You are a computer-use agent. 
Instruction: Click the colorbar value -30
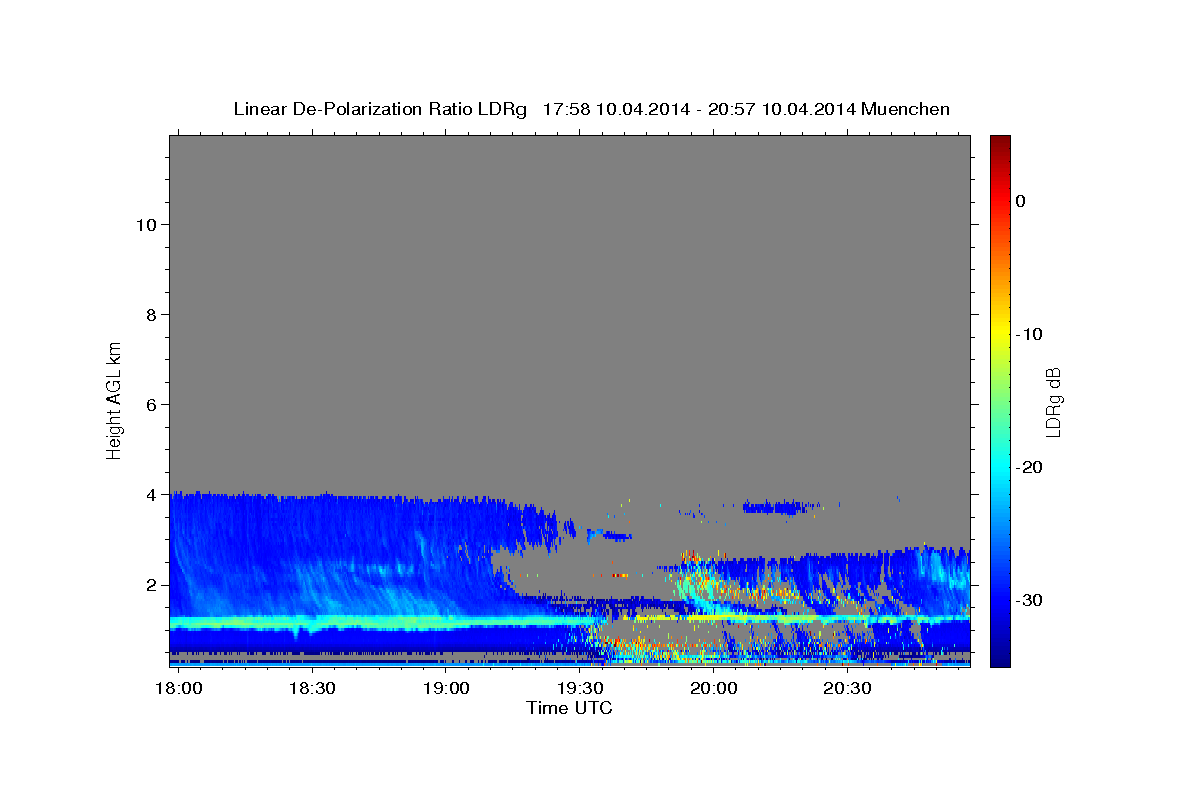pyautogui.click(x=1030, y=600)
